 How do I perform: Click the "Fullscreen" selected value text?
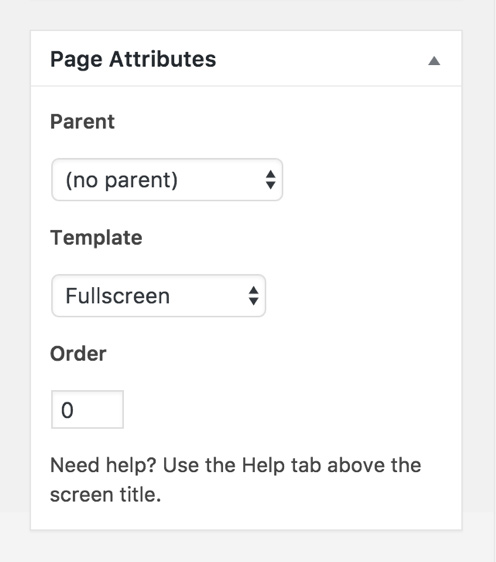point(118,296)
